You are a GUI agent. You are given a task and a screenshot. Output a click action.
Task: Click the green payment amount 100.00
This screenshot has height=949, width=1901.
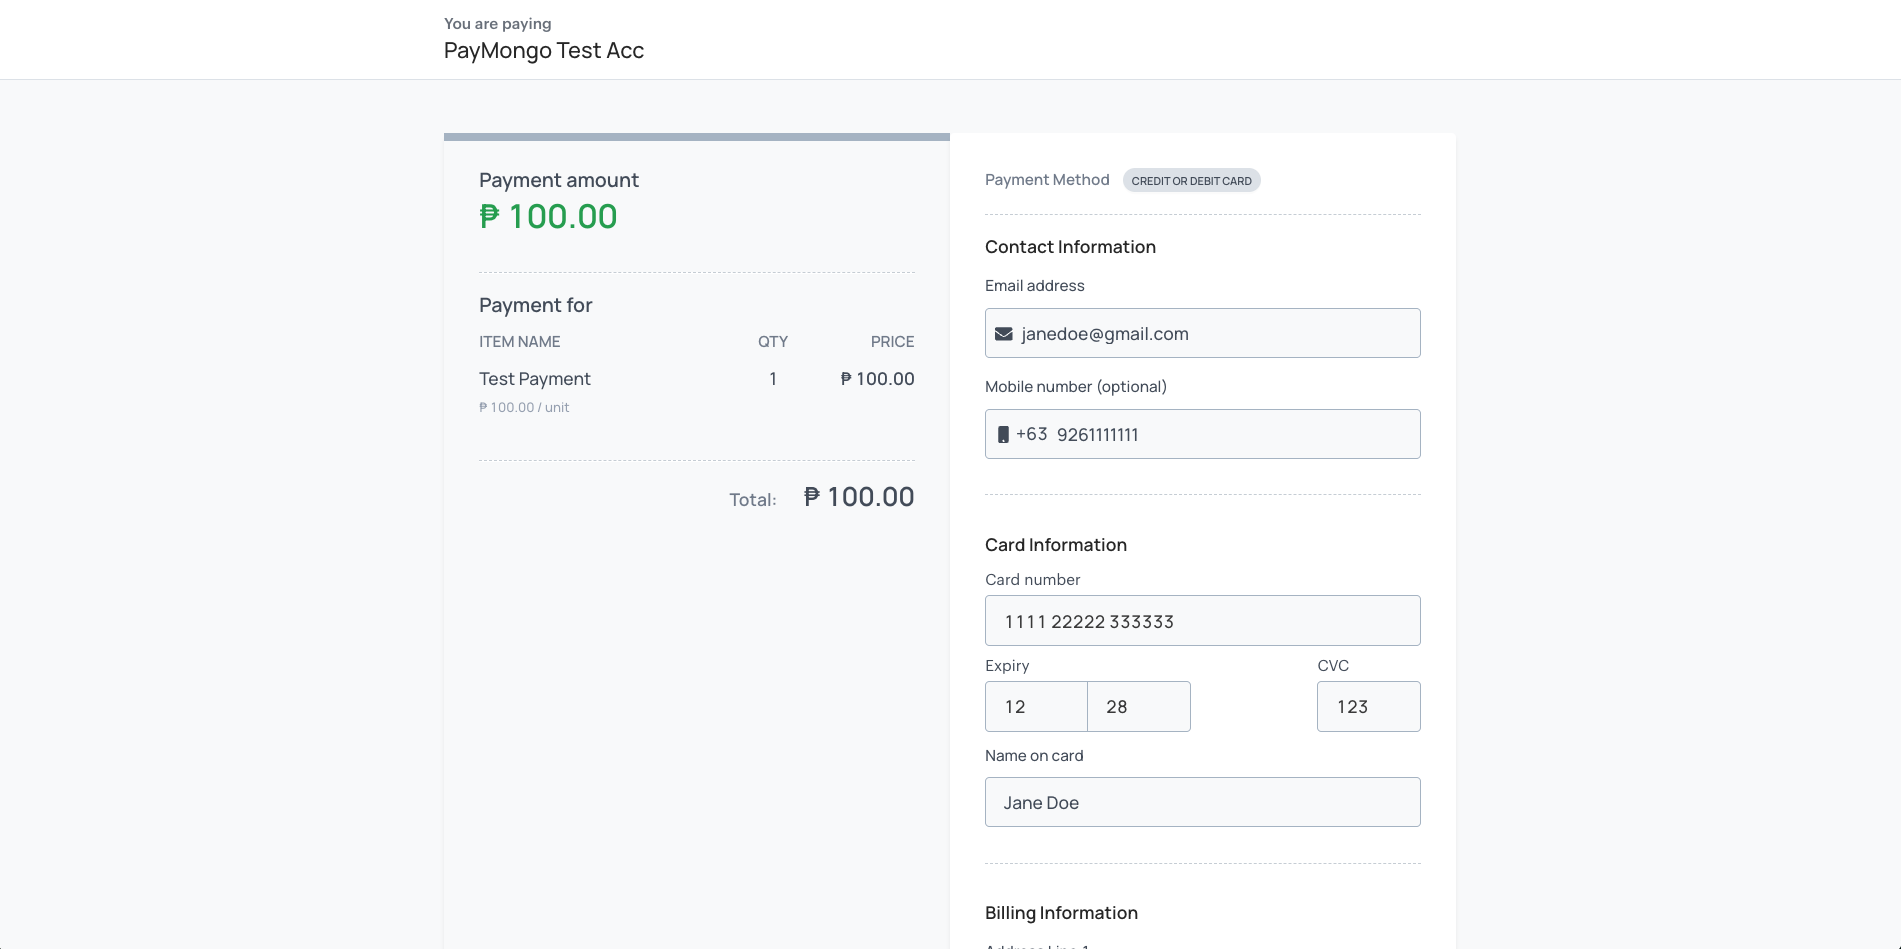tap(548, 217)
